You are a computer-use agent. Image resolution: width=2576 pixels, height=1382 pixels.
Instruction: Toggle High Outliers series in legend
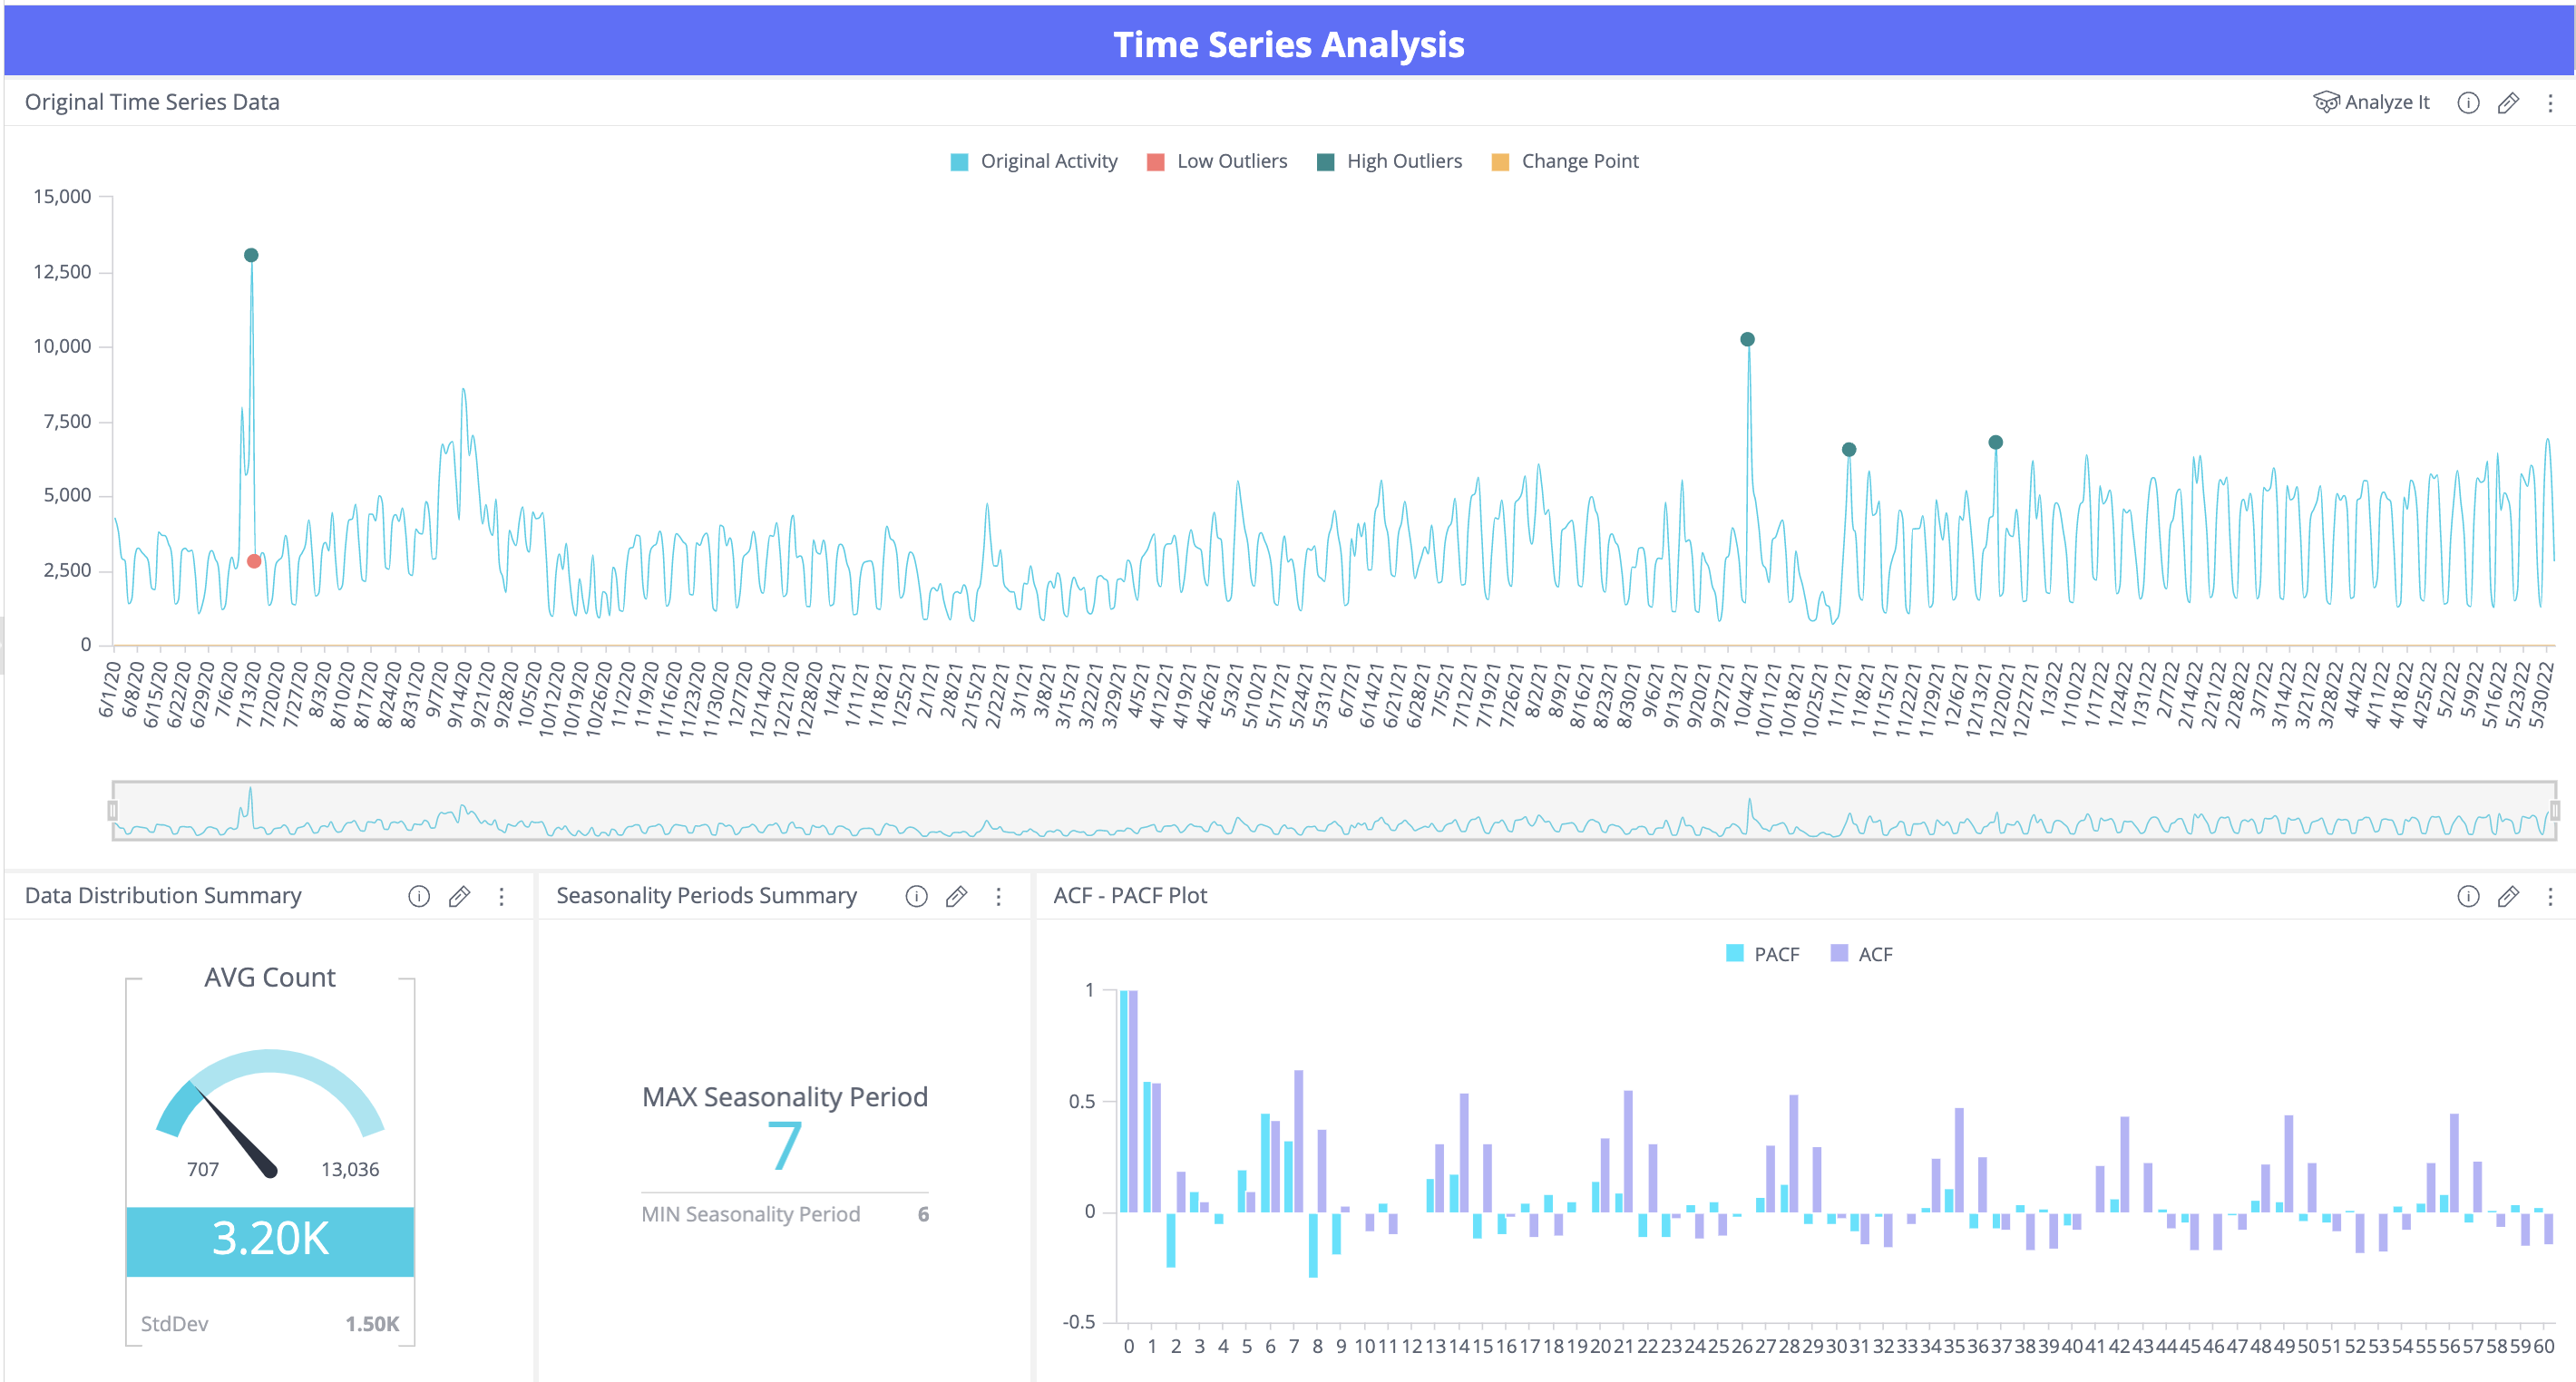pos(1390,162)
